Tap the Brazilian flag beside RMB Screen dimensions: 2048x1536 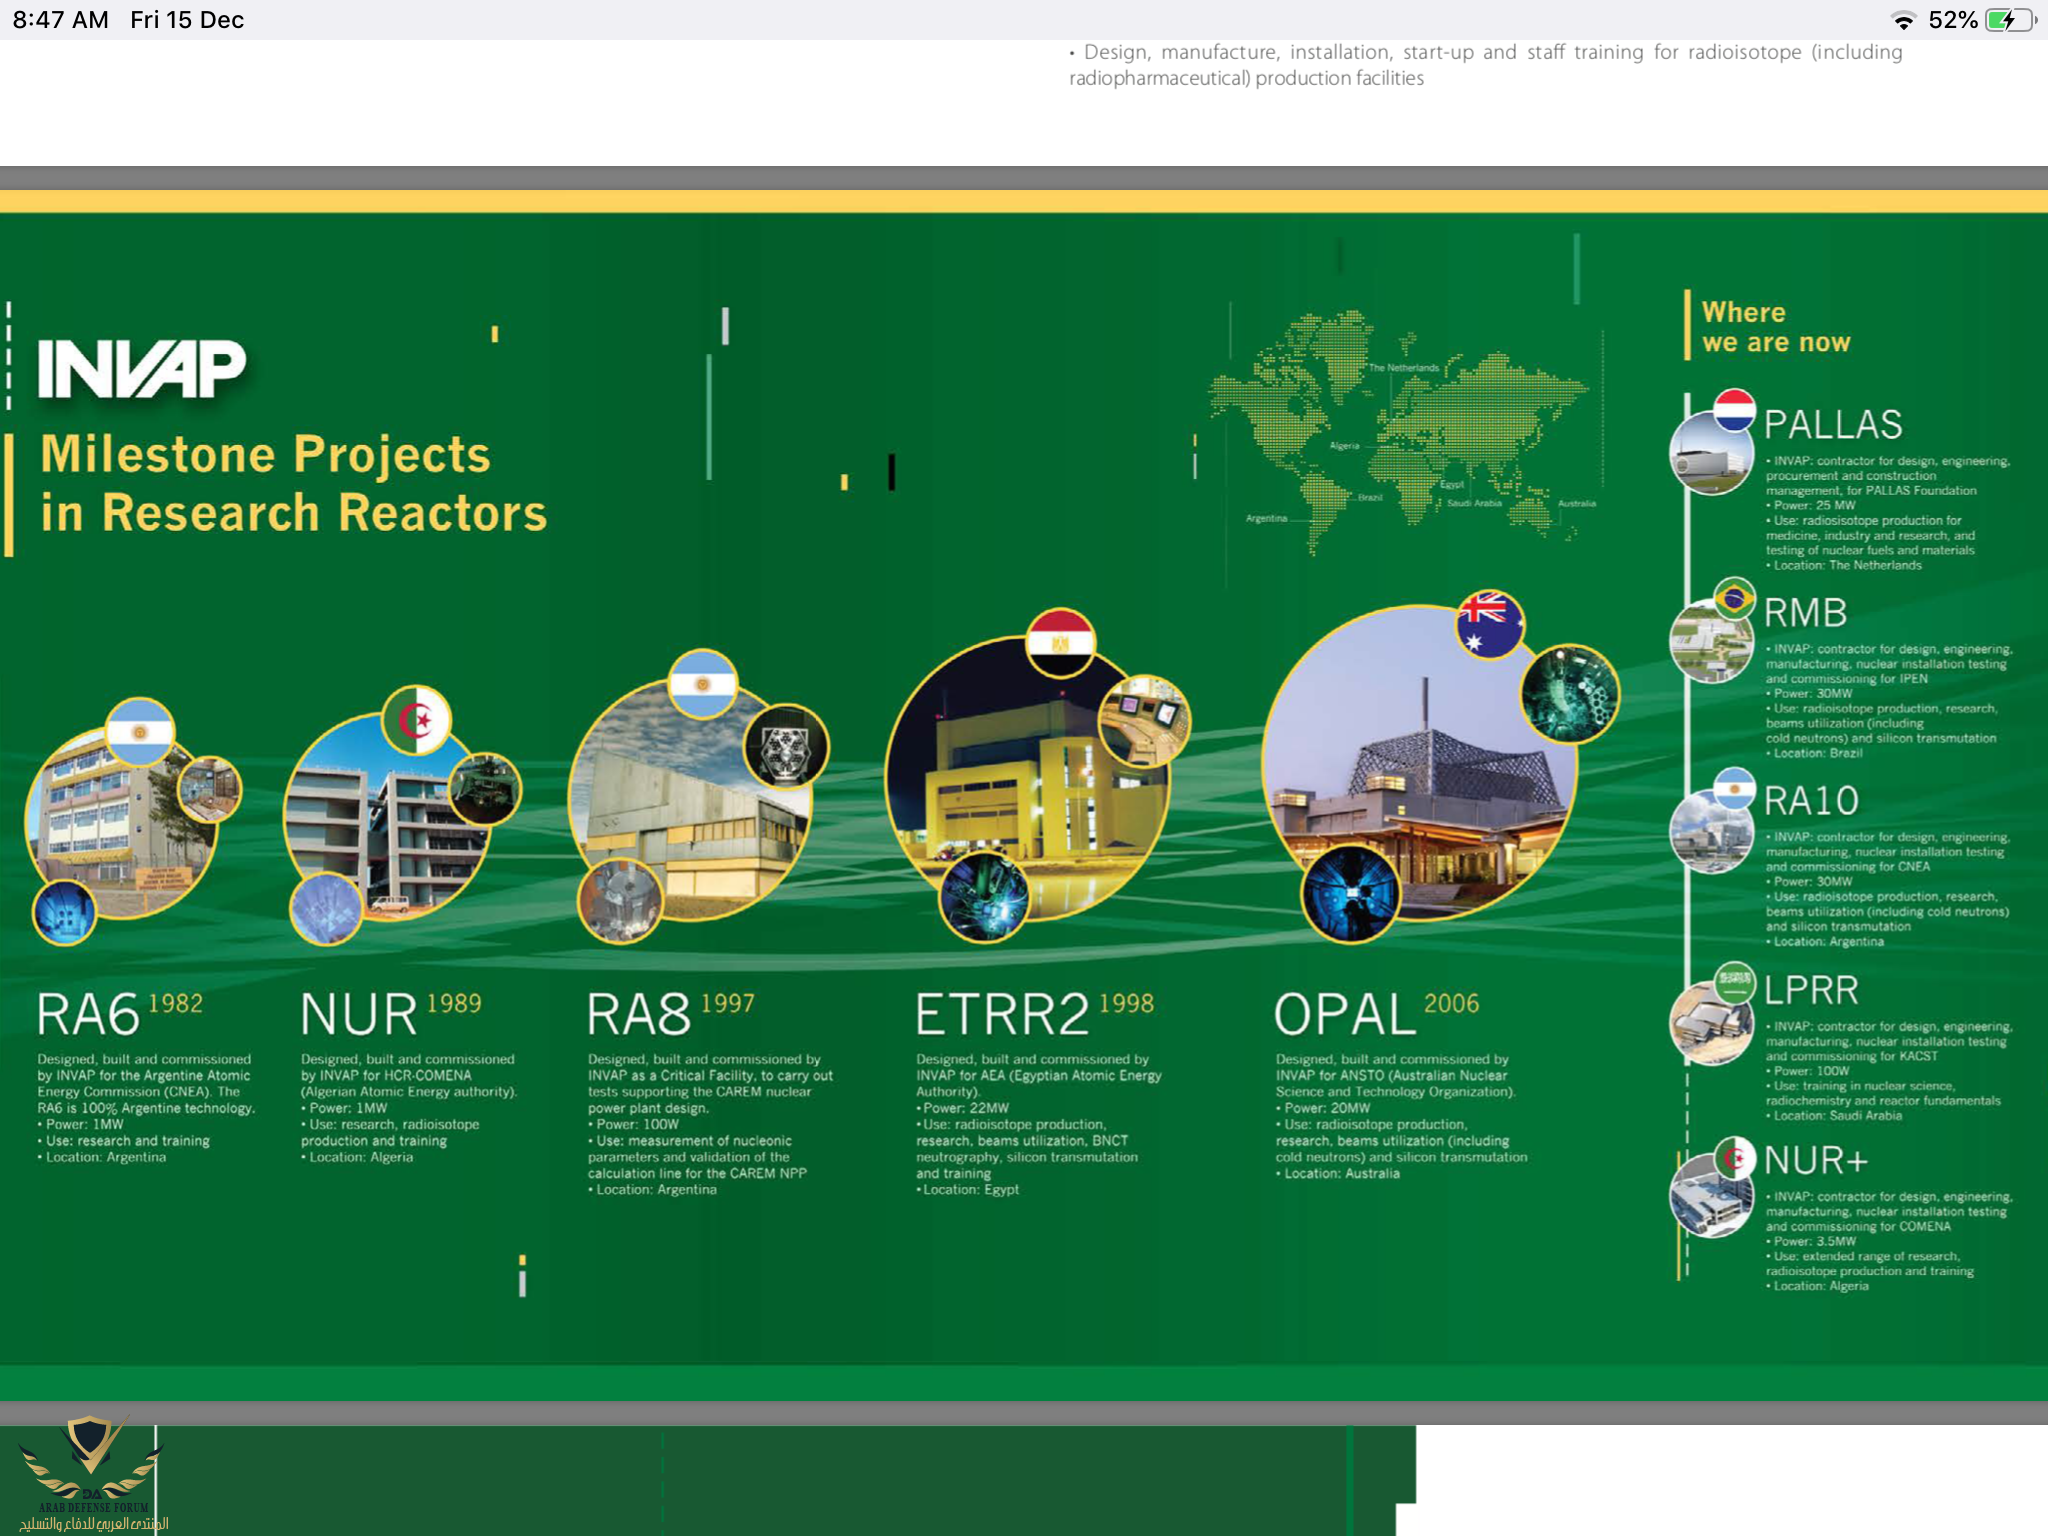[x=1734, y=598]
